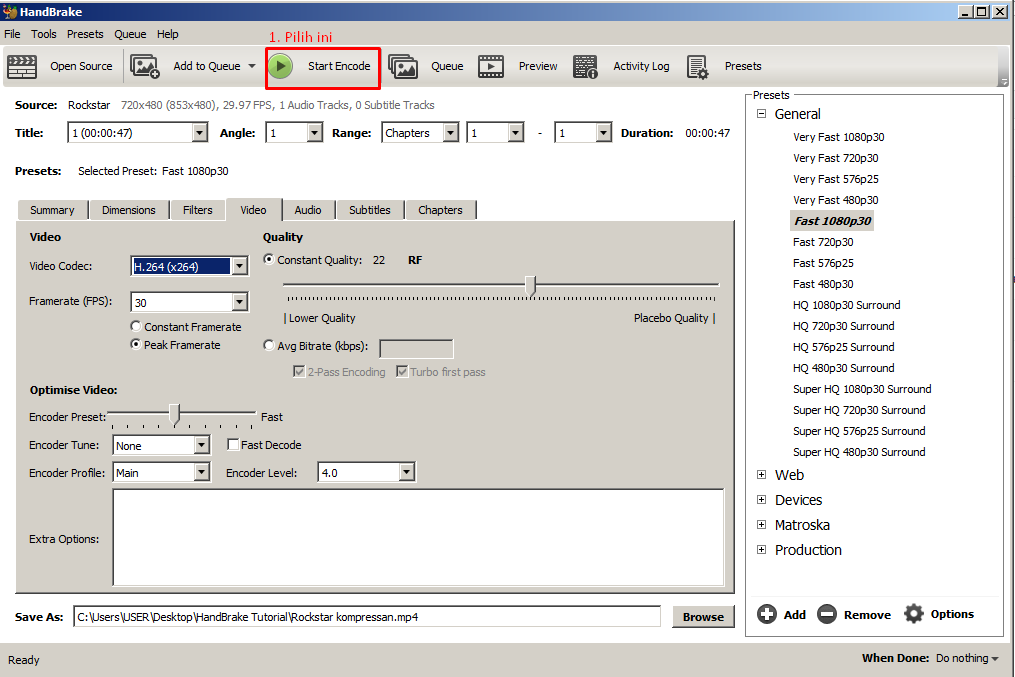This screenshot has height=677, width=1015.
Task: Open the Tools menu
Action: [x=44, y=34]
